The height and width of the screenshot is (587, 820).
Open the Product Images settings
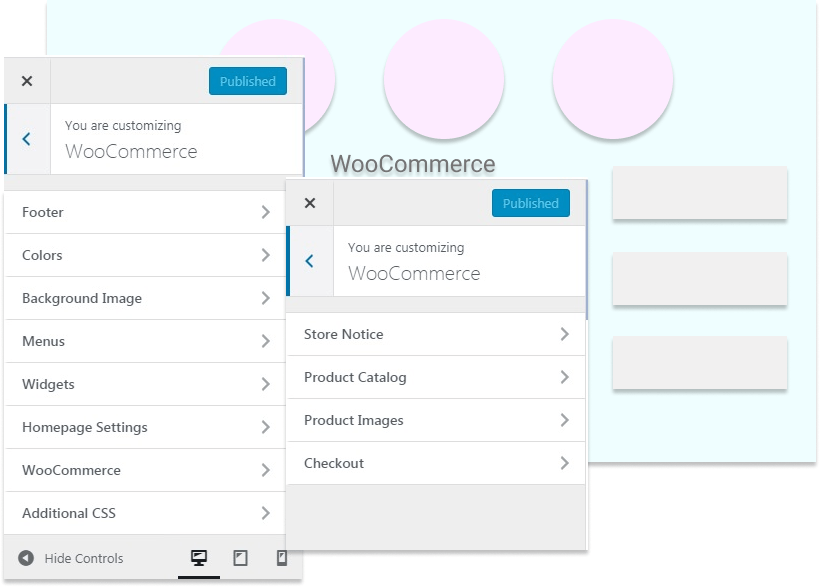pos(436,420)
